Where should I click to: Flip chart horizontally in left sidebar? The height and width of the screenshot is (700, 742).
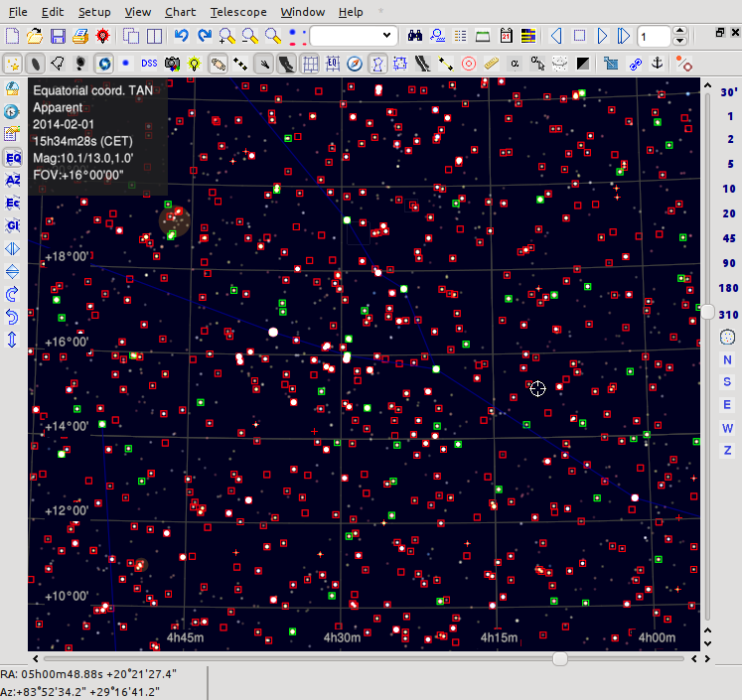pyautogui.click(x=12, y=248)
